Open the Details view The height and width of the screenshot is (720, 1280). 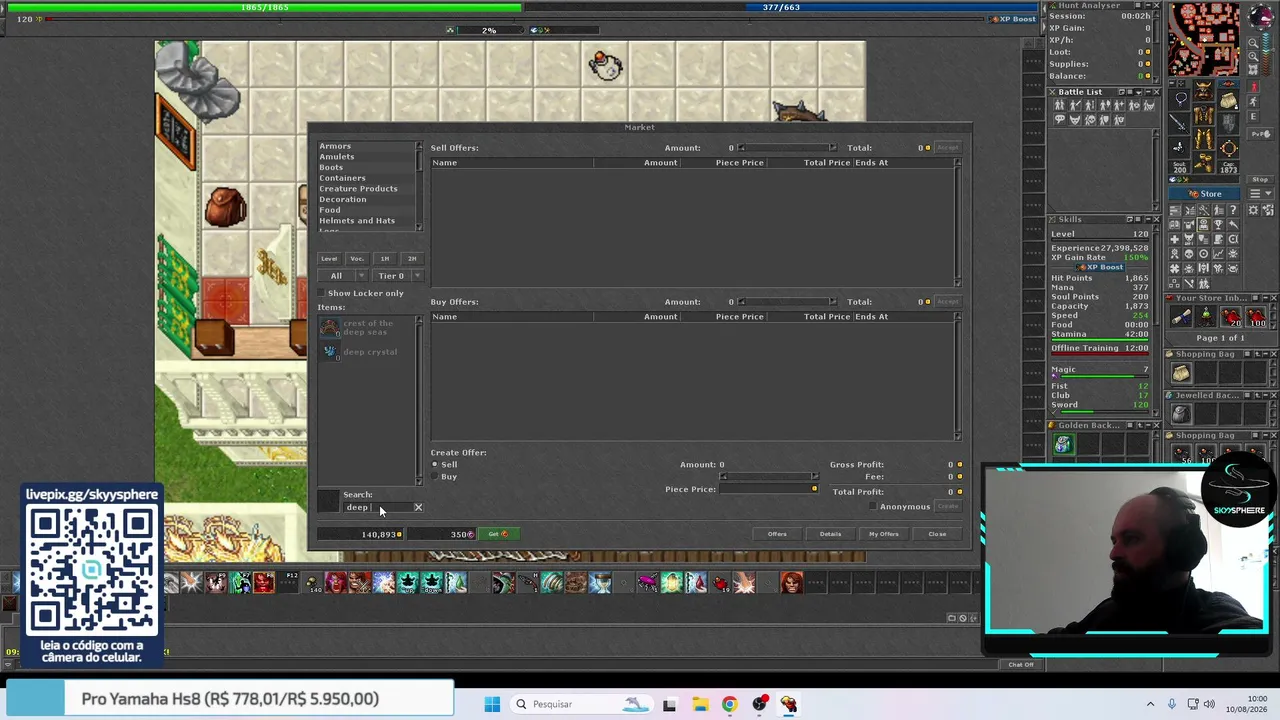tap(830, 534)
